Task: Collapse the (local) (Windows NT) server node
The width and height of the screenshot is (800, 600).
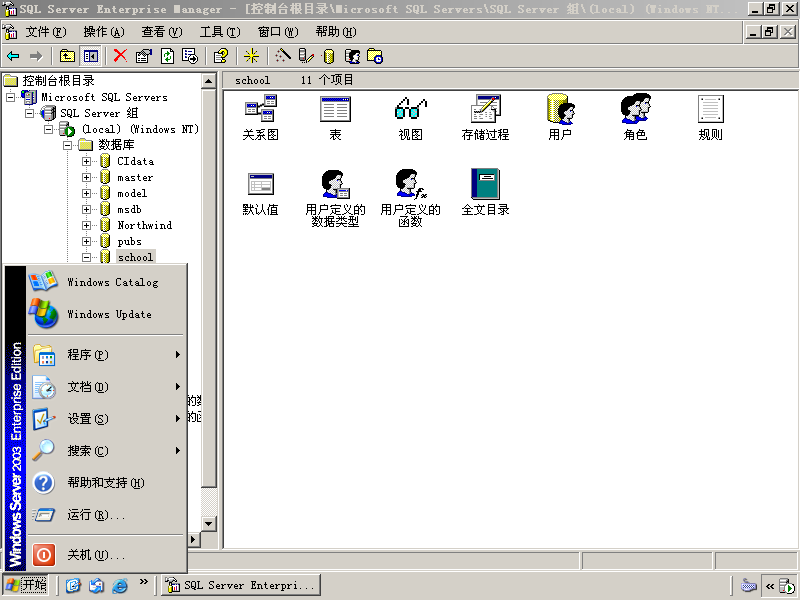Action: point(48,129)
